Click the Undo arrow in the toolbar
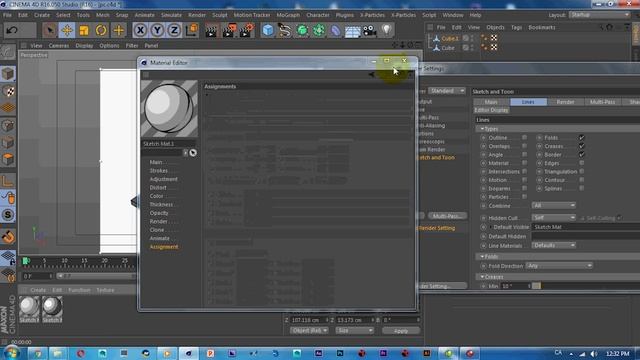Image resolution: width=640 pixels, height=360 pixels. point(12,30)
